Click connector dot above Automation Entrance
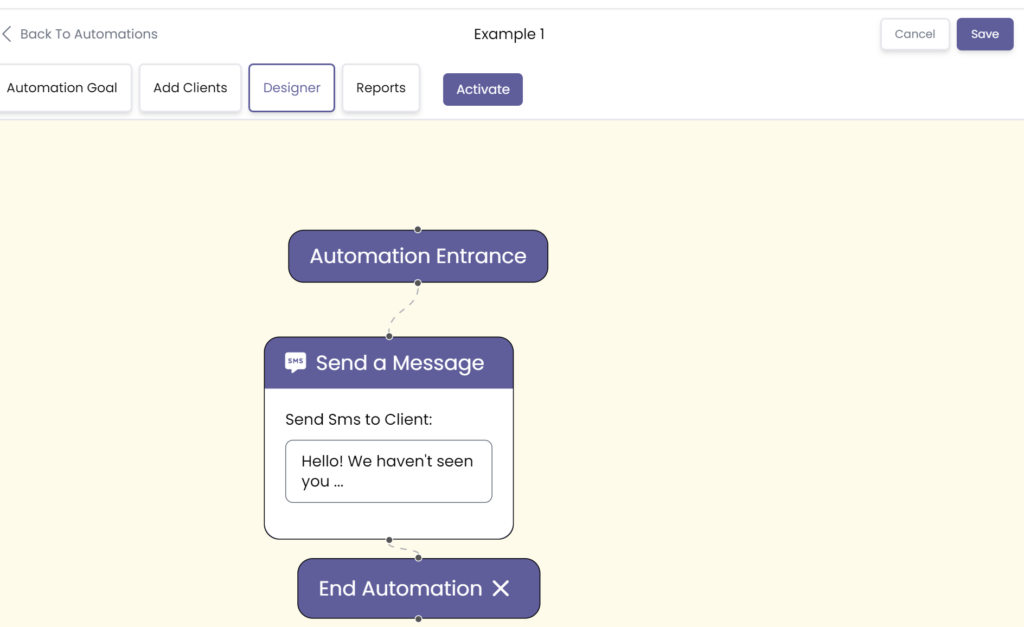Image resolution: width=1024 pixels, height=627 pixels. [x=418, y=229]
